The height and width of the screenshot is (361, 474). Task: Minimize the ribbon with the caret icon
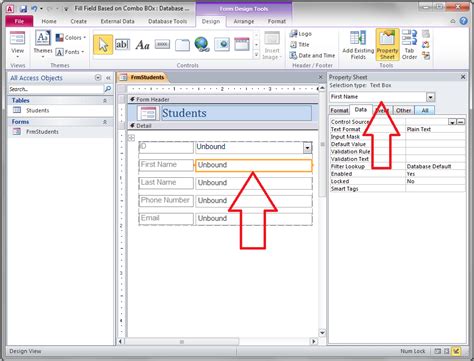pos(453,21)
